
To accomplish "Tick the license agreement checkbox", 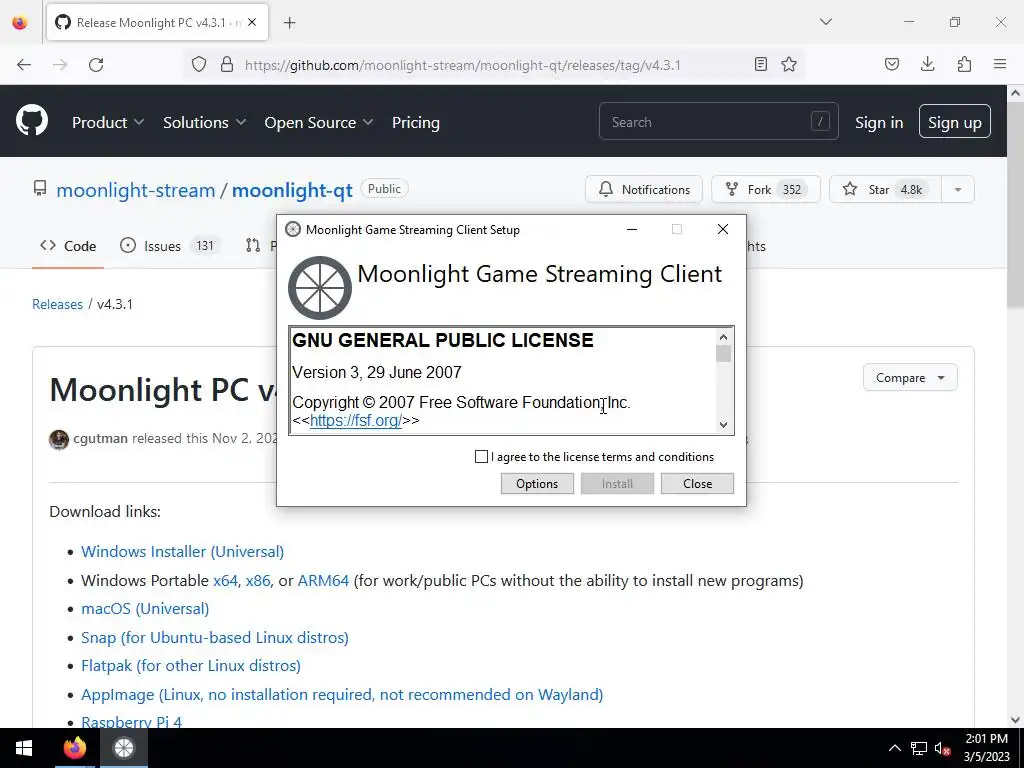I will pos(481,456).
